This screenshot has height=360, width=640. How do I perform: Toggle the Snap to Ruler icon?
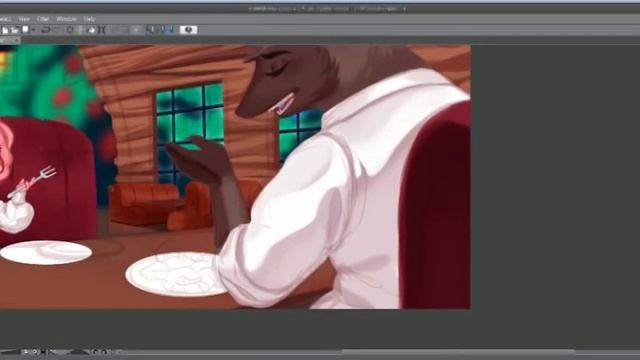tap(150, 30)
